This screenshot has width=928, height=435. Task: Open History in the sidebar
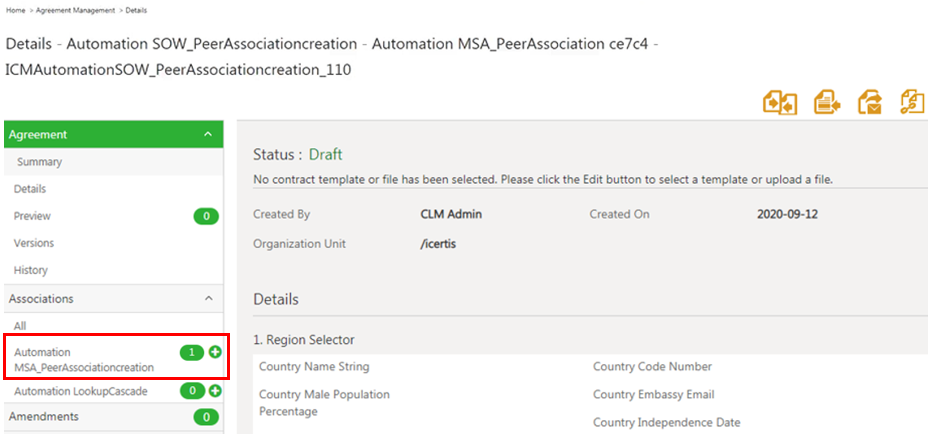coord(31,270)
